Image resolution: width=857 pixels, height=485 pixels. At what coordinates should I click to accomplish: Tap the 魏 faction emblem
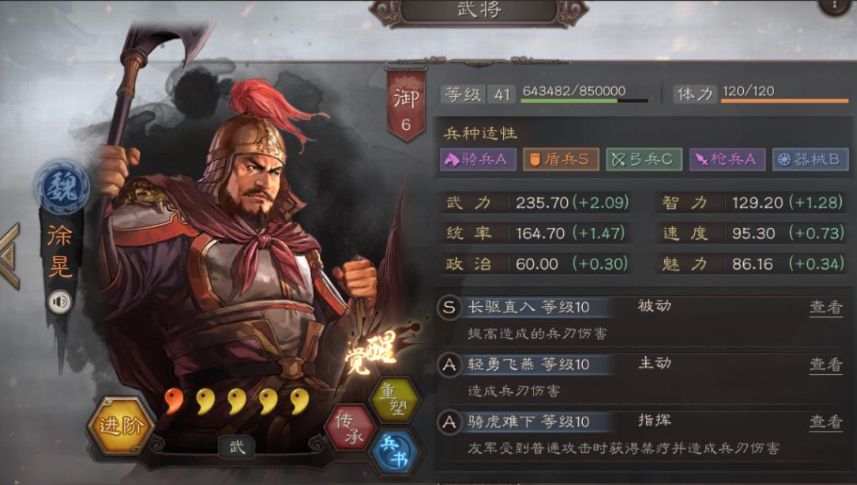tap(62, 187)
